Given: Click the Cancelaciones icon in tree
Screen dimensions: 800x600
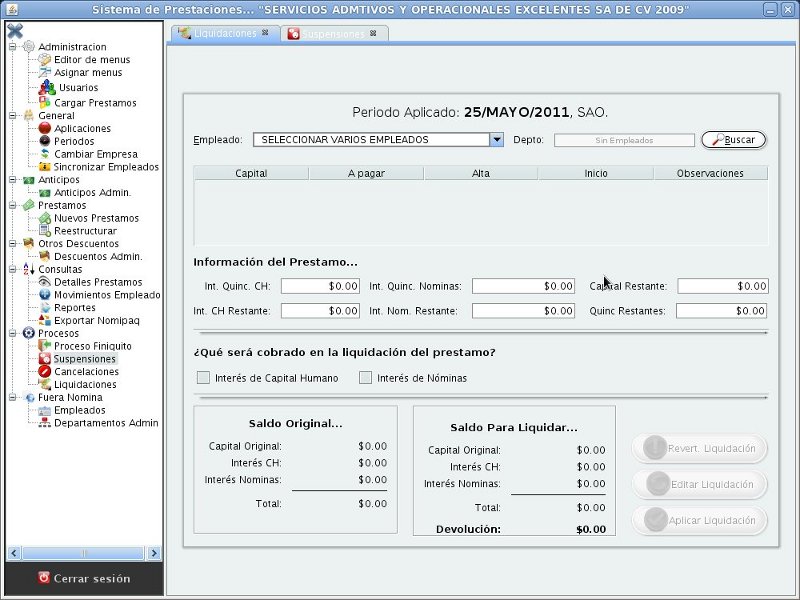Looking at the screenshot, I should [x=45, y=372].
